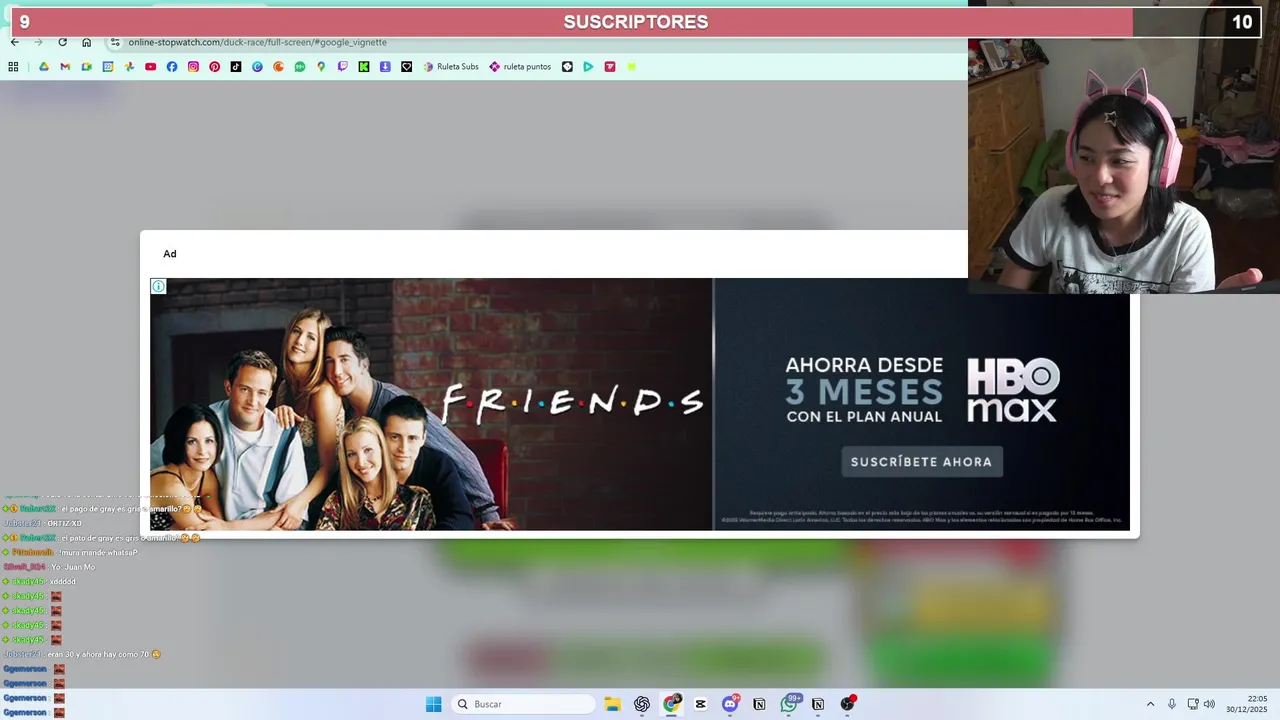The height and width of the screenshot is (720, 1280).
Task: Open CapCut from the taskbar
Action: click(700, 704)
